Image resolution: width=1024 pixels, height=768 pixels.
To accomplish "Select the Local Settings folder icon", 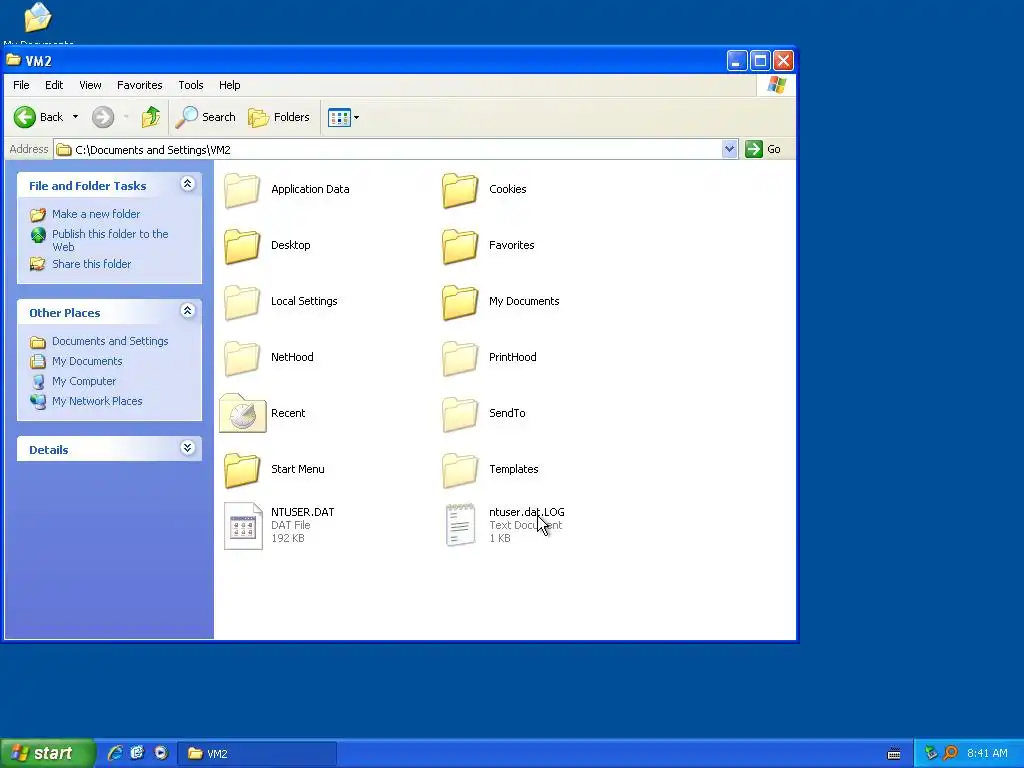I will (x=242, y=302).
